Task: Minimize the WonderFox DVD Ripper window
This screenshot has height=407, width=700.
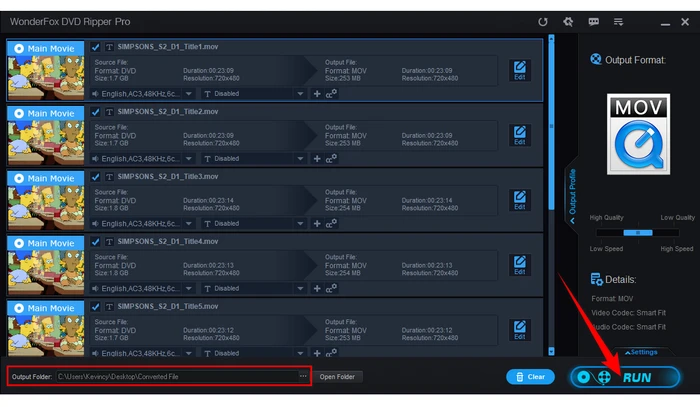Action: coord(665,23)
